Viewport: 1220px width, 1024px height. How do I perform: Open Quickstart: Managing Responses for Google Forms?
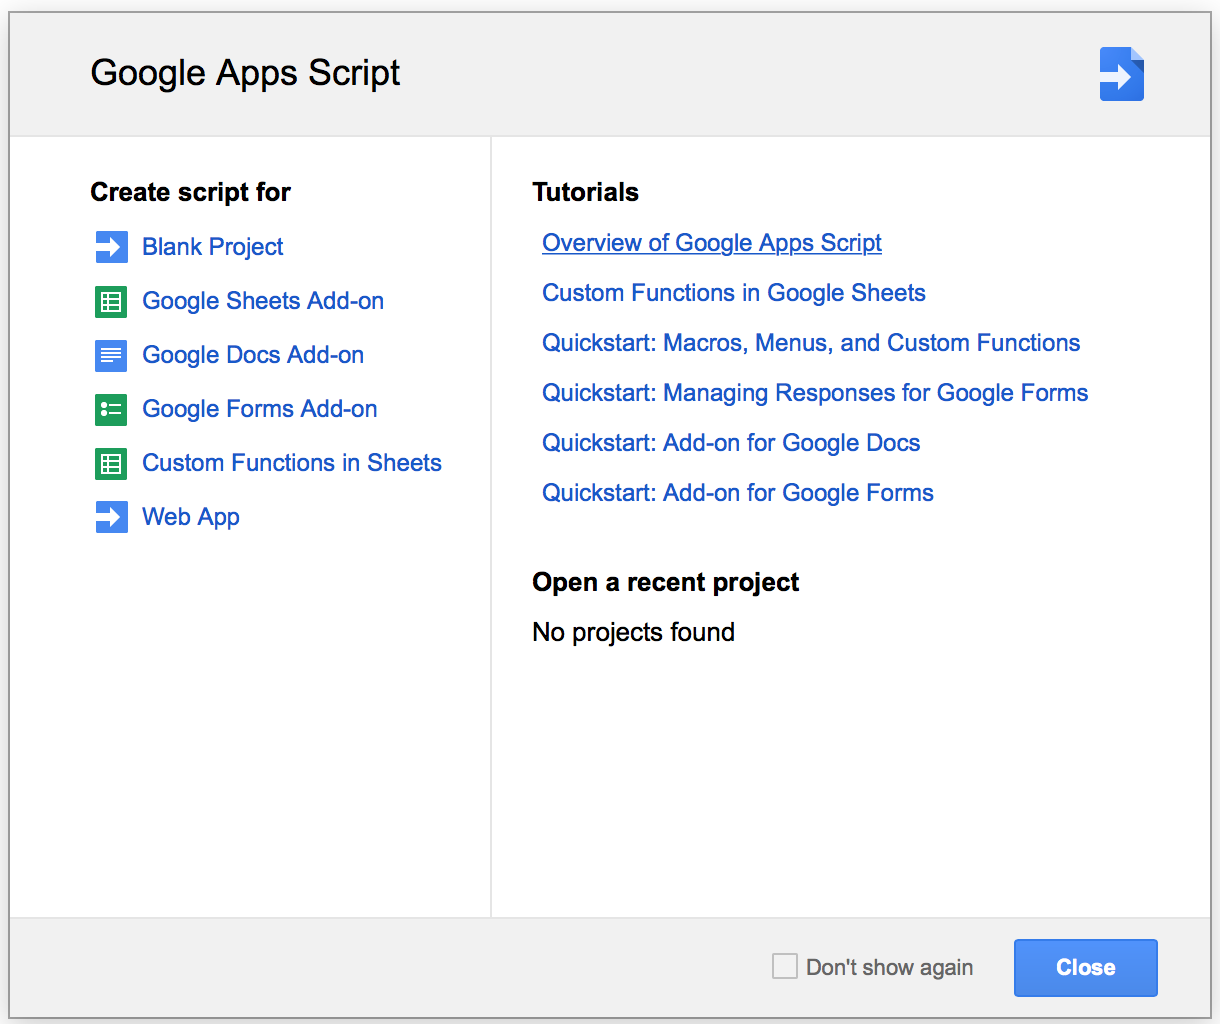click(x=815, y=393)
